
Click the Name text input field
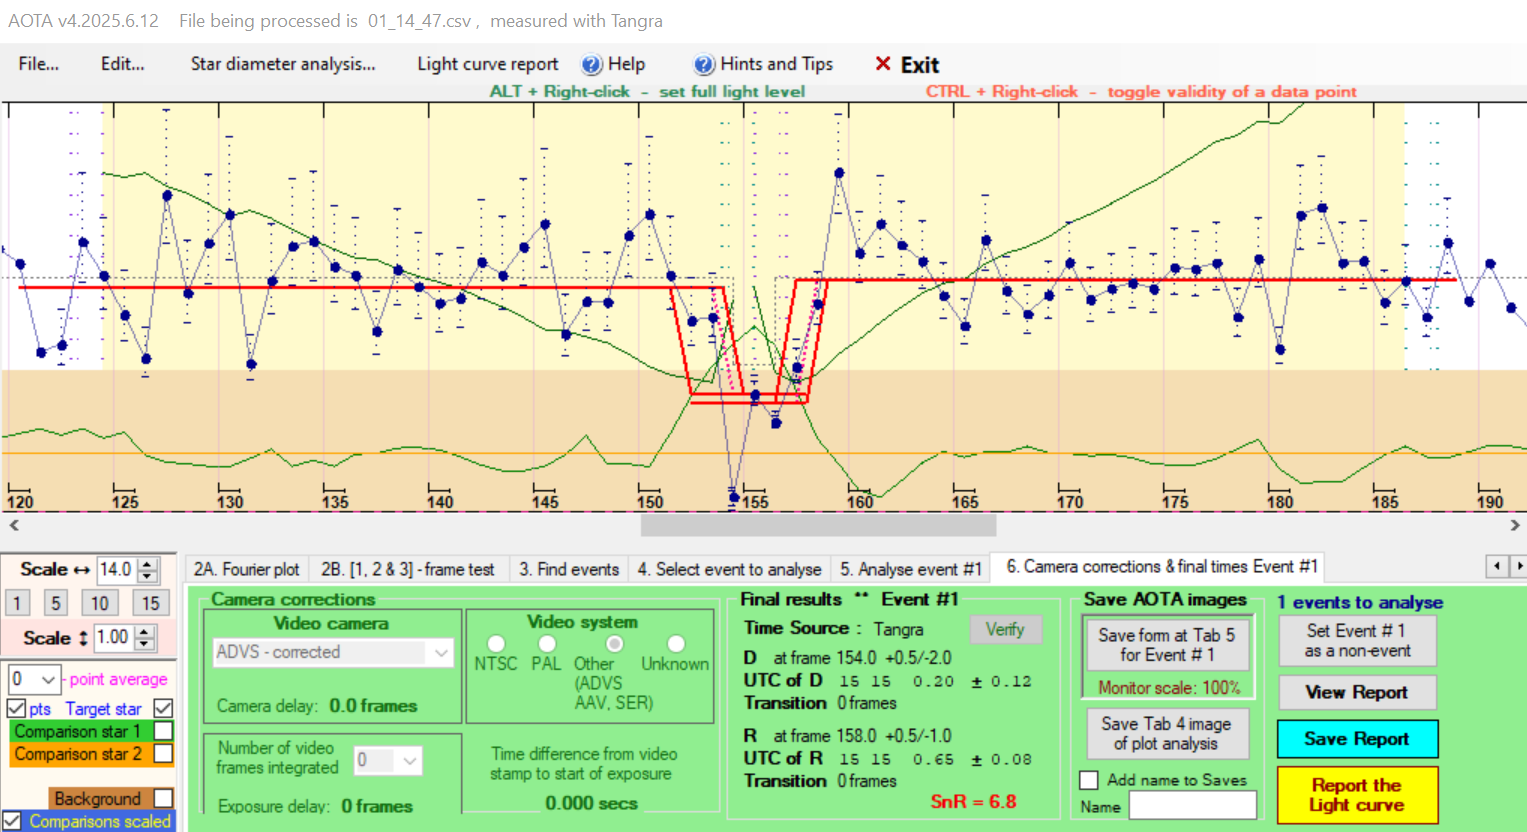pos(1192,806)
